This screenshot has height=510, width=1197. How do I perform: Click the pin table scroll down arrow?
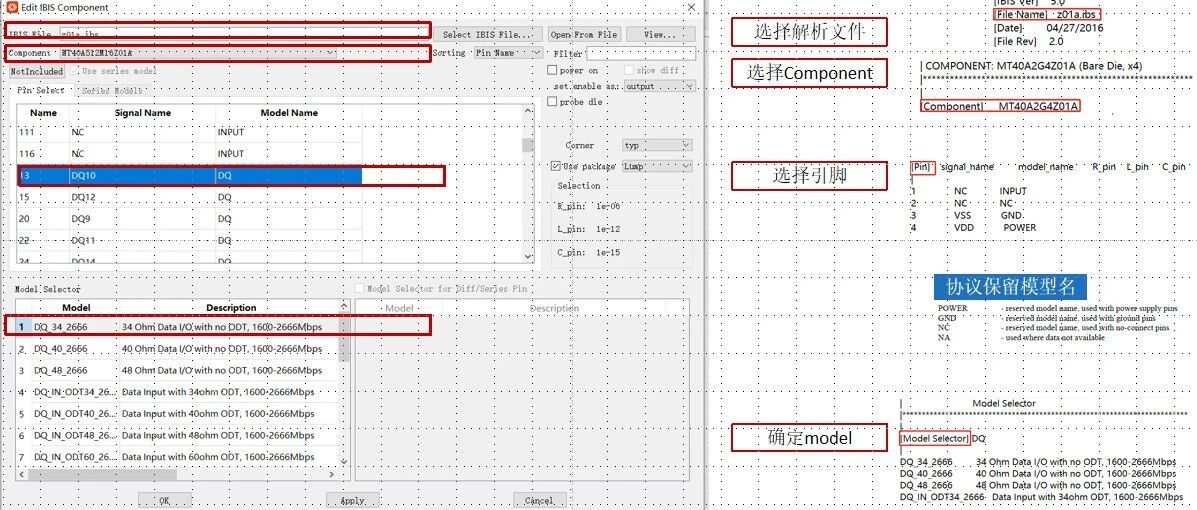(528, 257)
